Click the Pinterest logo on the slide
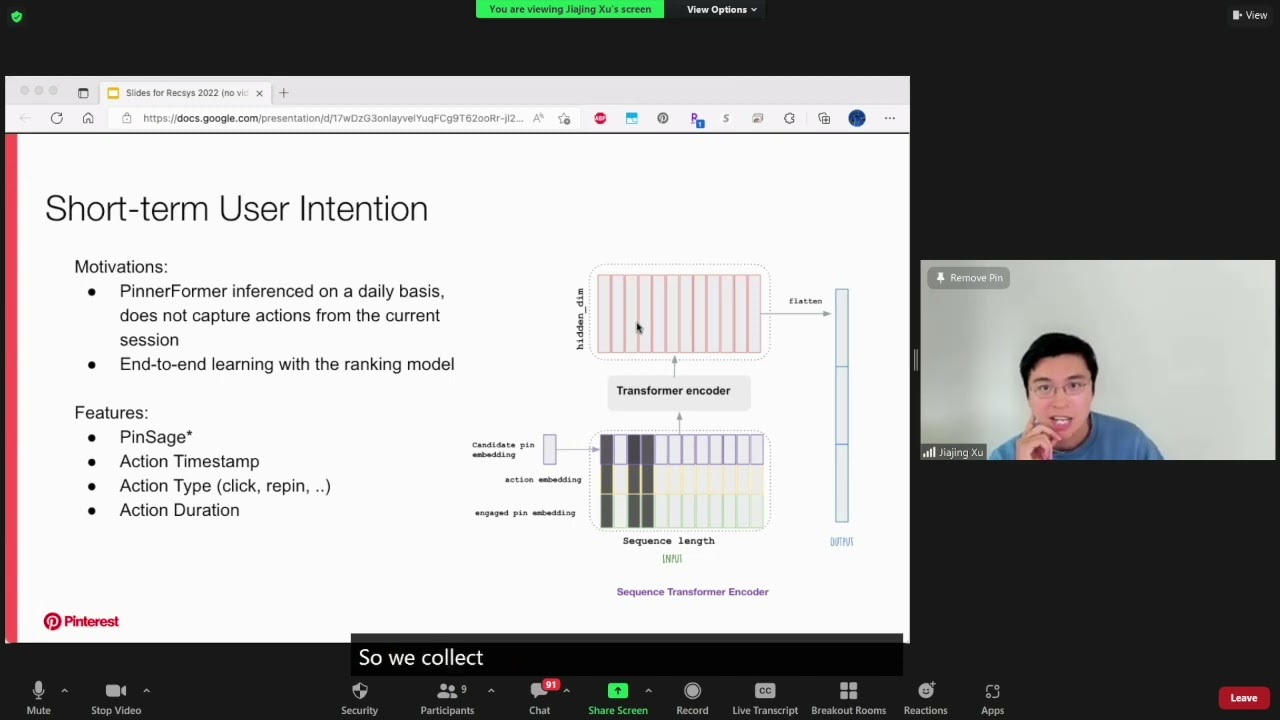 click(81, 621)
